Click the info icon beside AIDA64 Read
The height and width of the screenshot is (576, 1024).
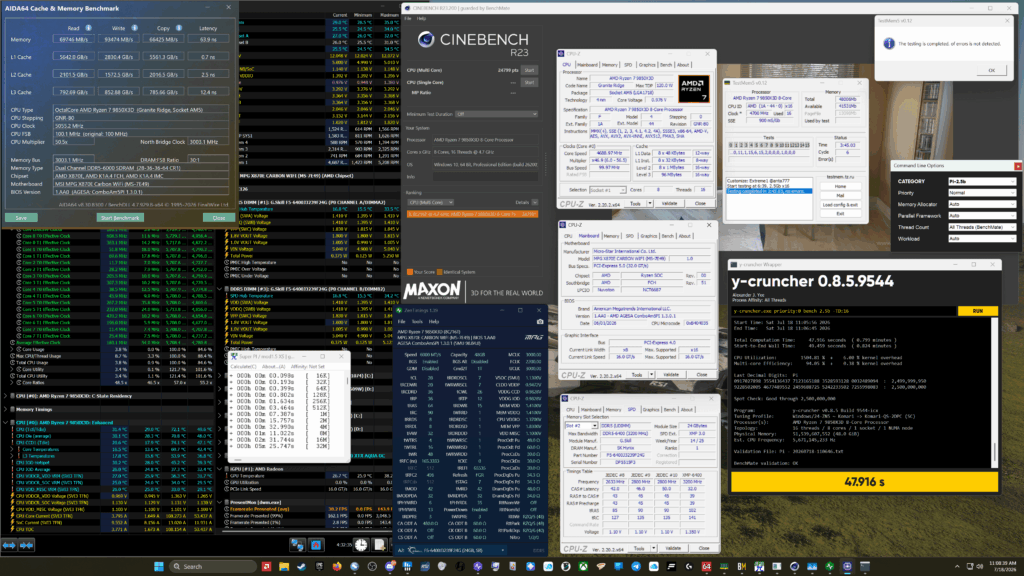(89, 28)
